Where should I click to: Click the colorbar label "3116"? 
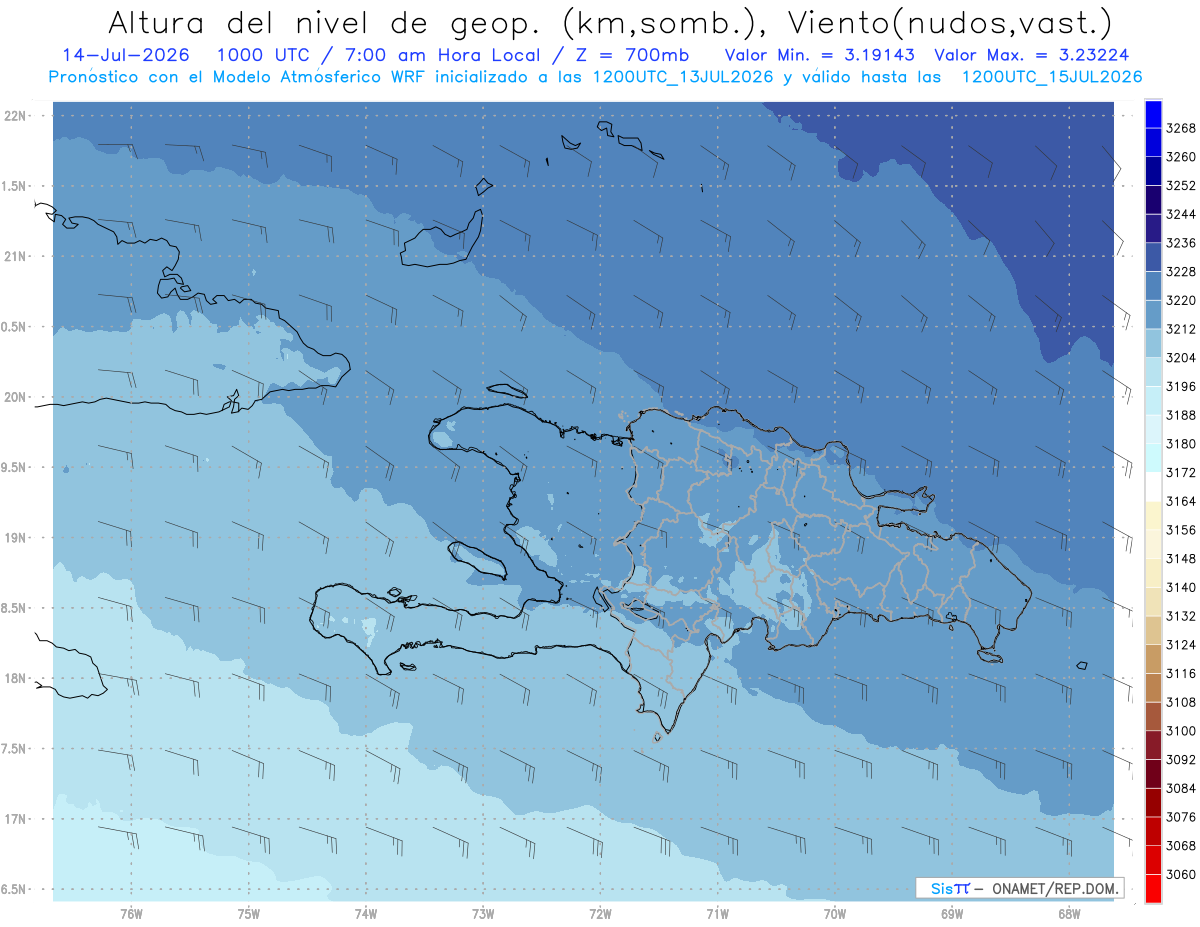point(1181,673)
